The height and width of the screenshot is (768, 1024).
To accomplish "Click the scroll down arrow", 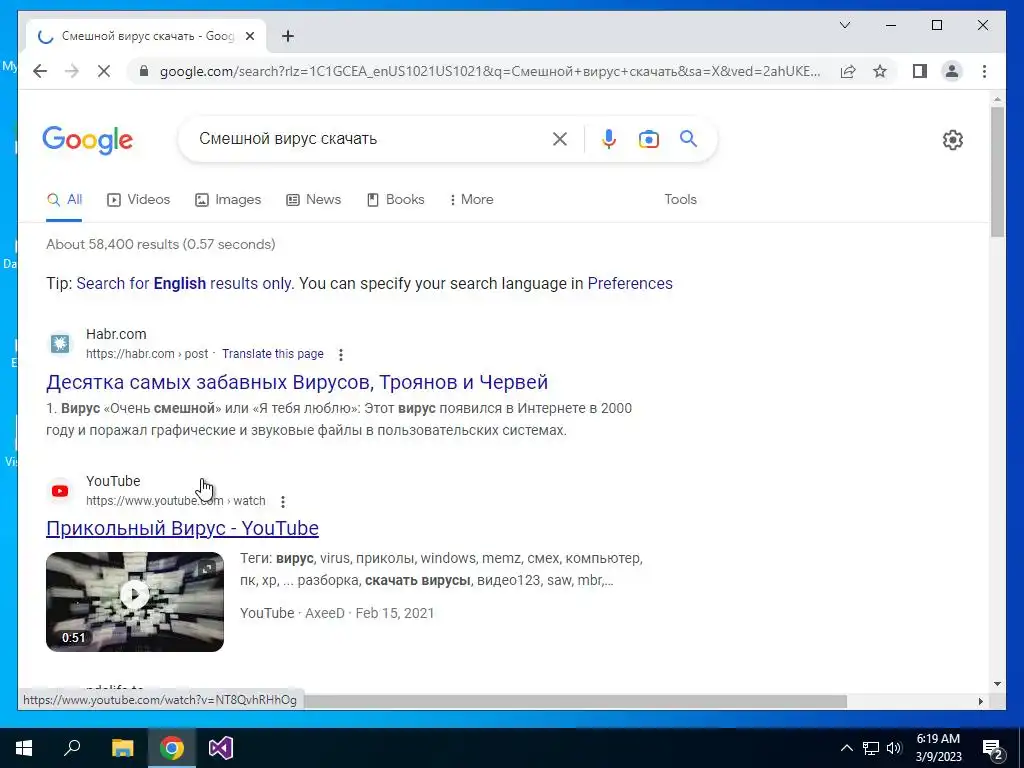I will click(997, 684).
